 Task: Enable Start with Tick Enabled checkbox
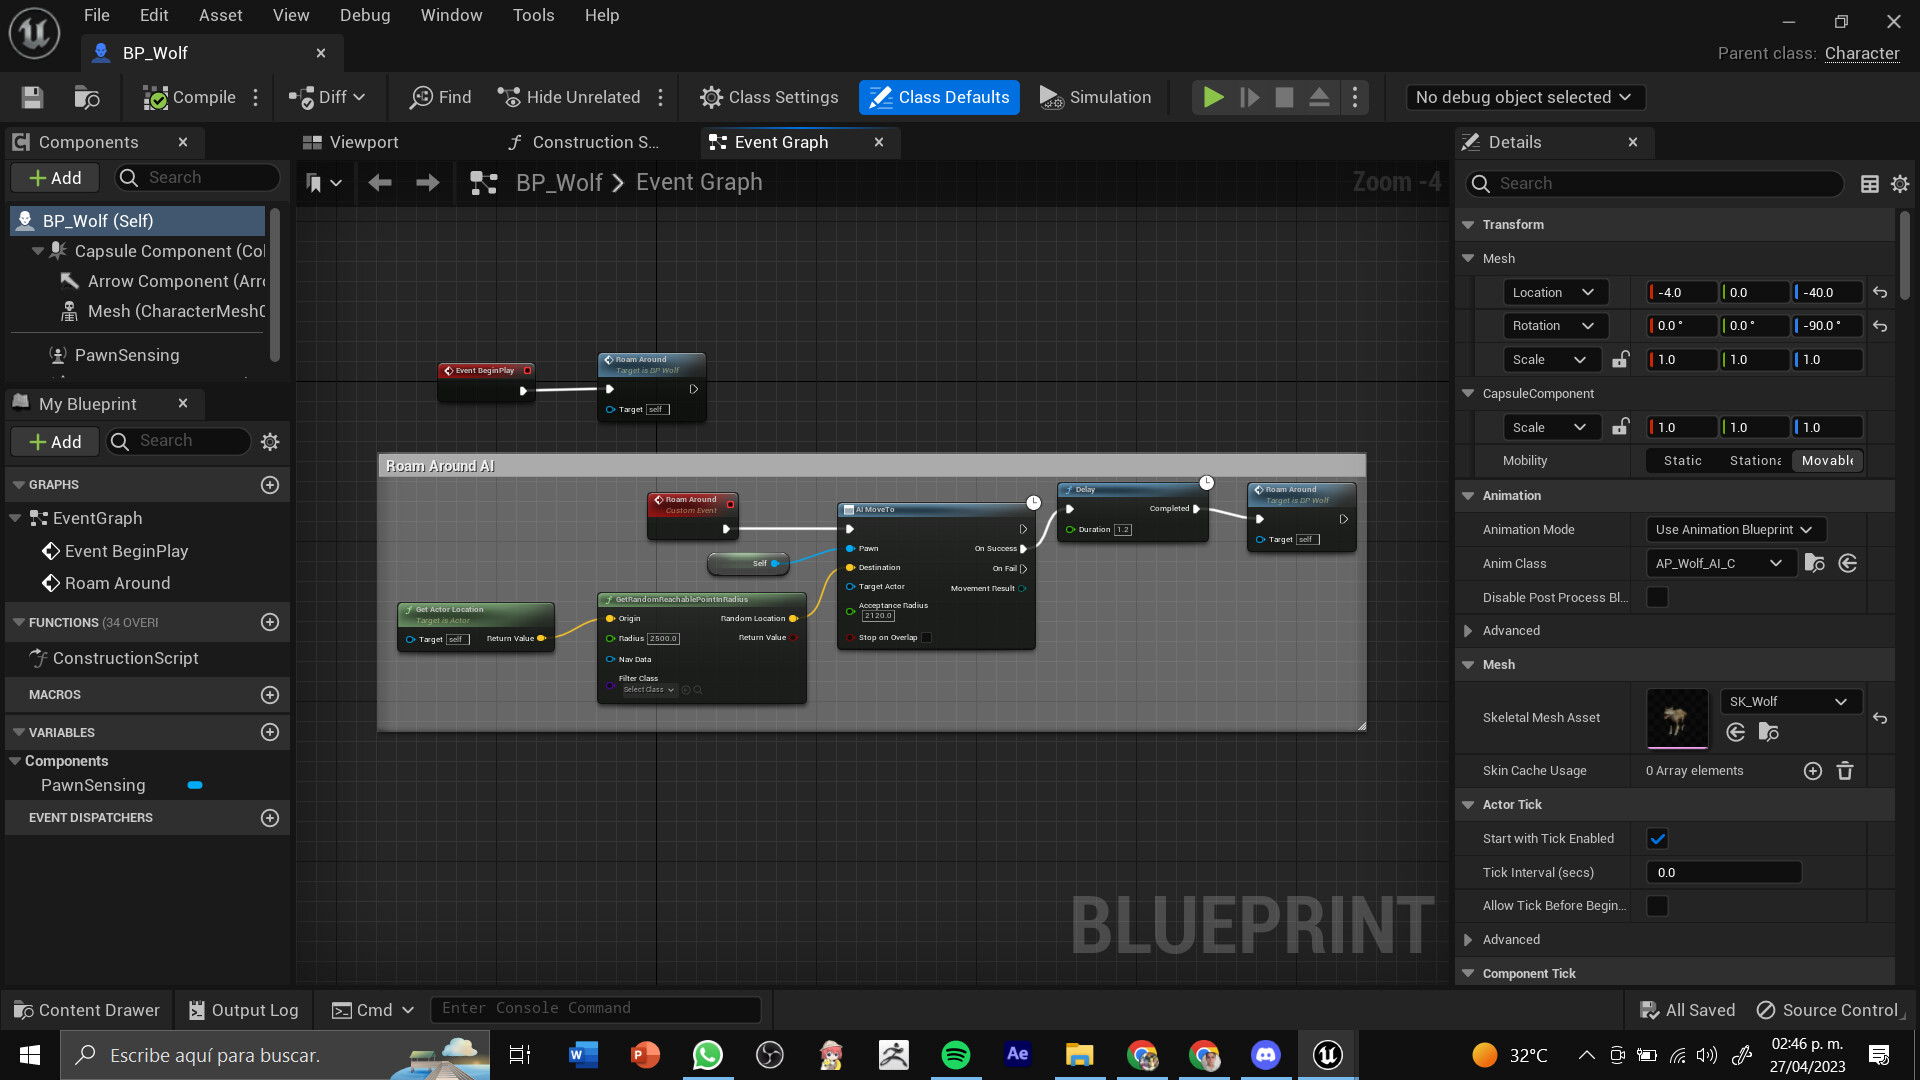coord(1658,838)
